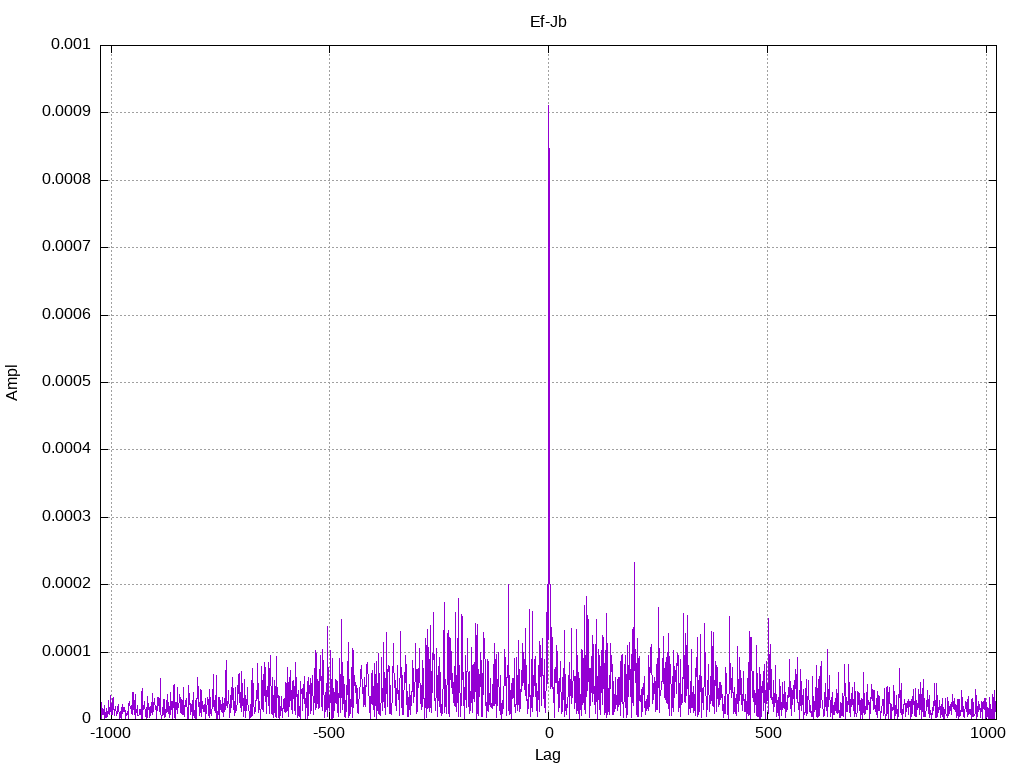Click the -1000 x-axis tick label
Screen dimensions: 1024x768
pyautogui.click(x=111, y=733)
